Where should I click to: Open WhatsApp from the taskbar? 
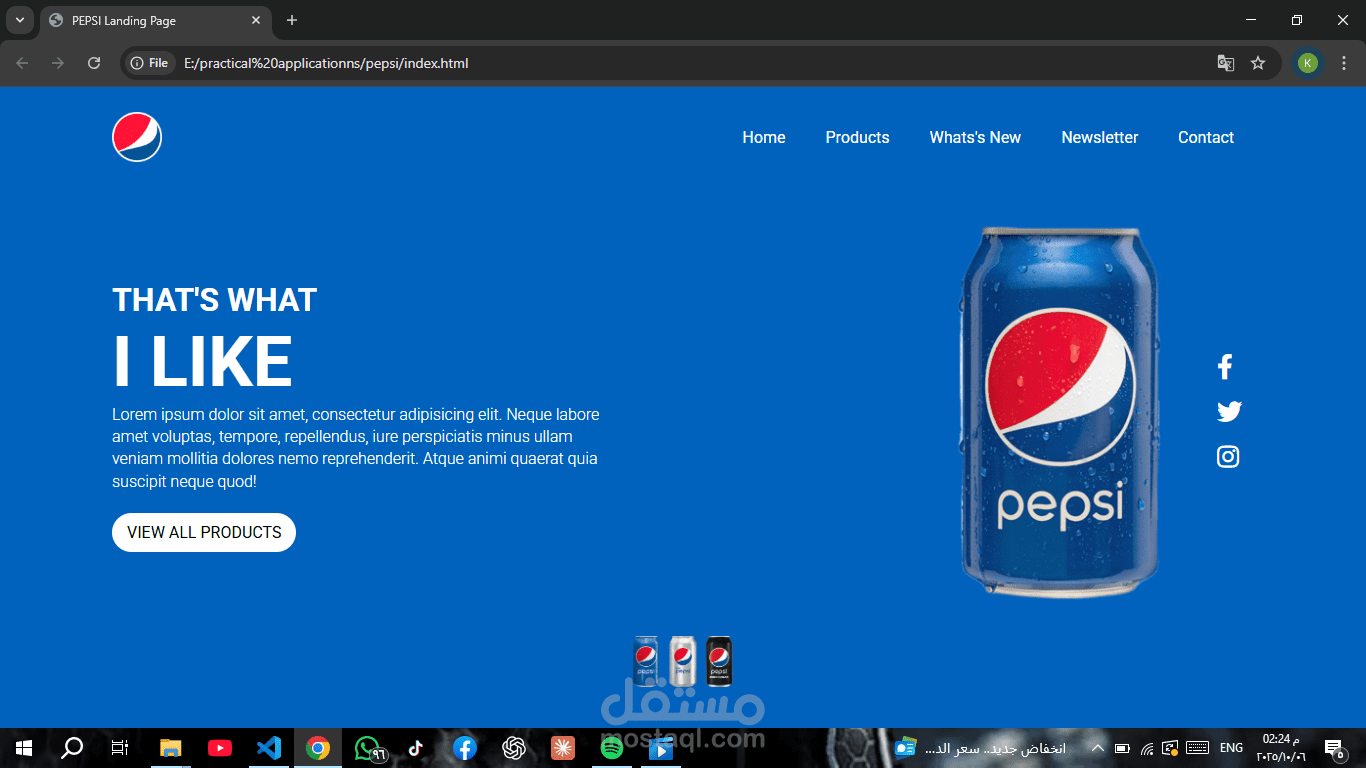pyautogui.click(x=367, y=747)
